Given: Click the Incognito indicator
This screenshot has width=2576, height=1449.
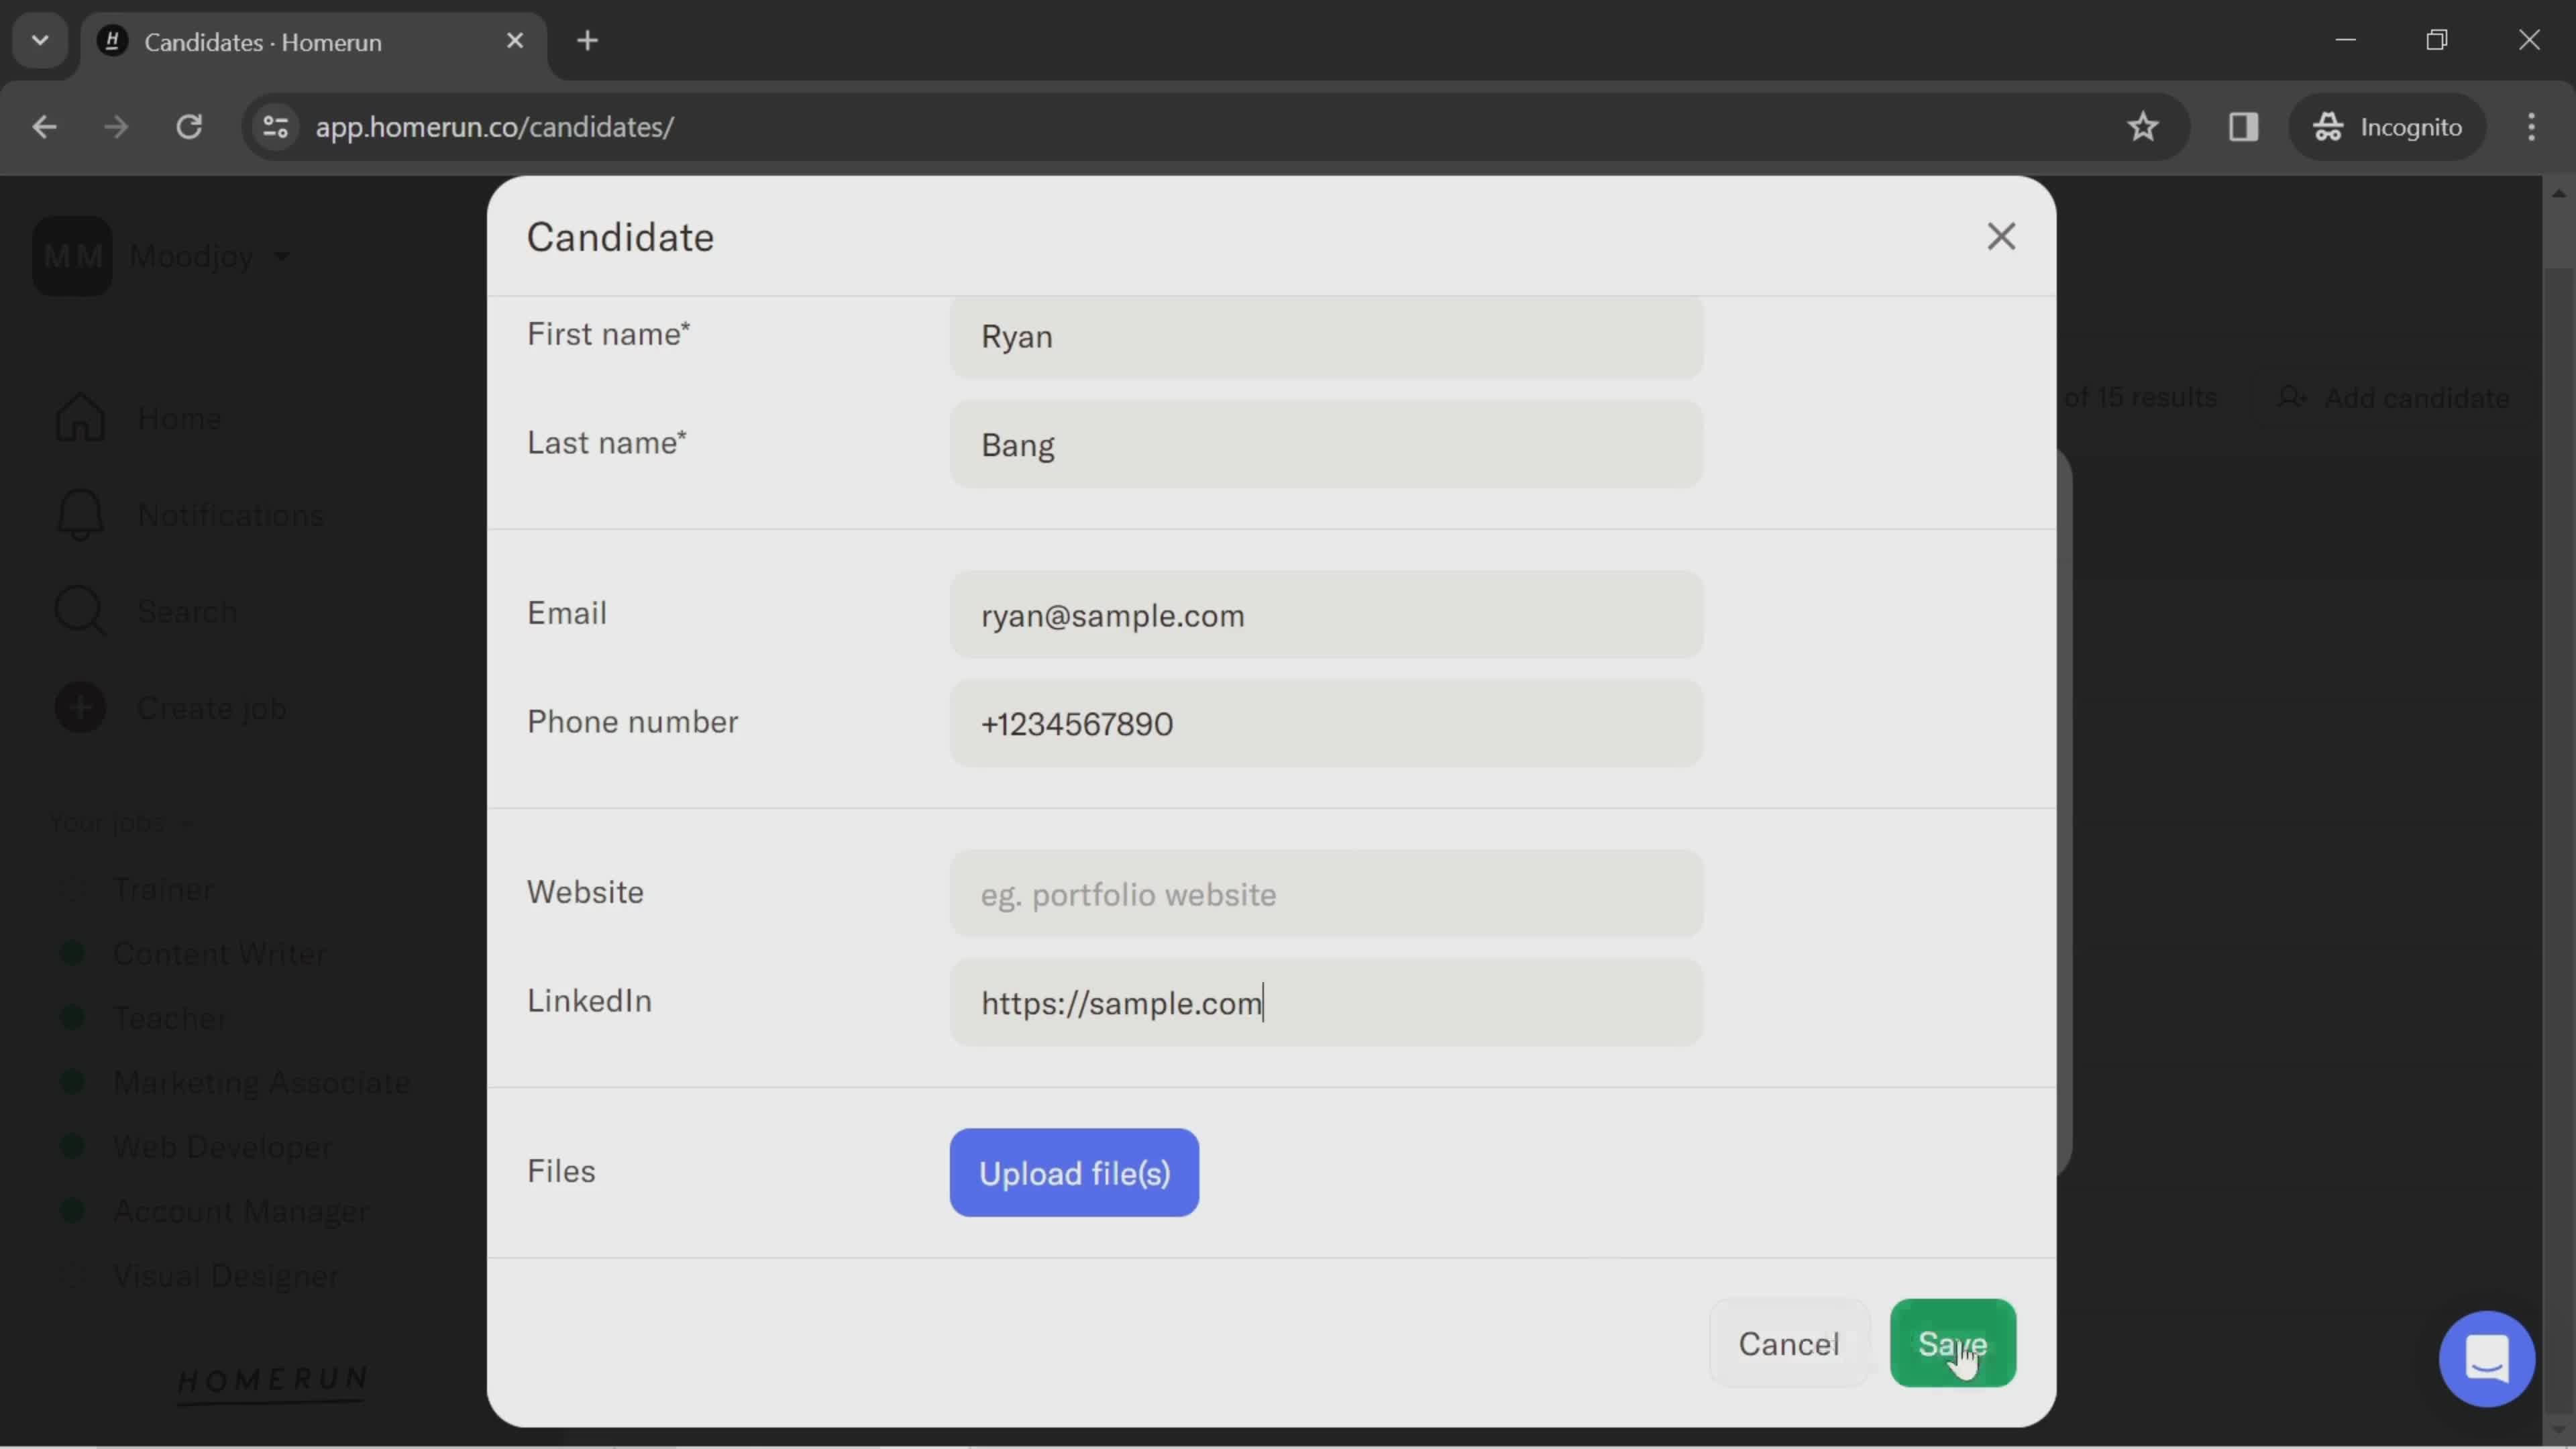Looking at the screenshot, I should tap(2387, 127).
